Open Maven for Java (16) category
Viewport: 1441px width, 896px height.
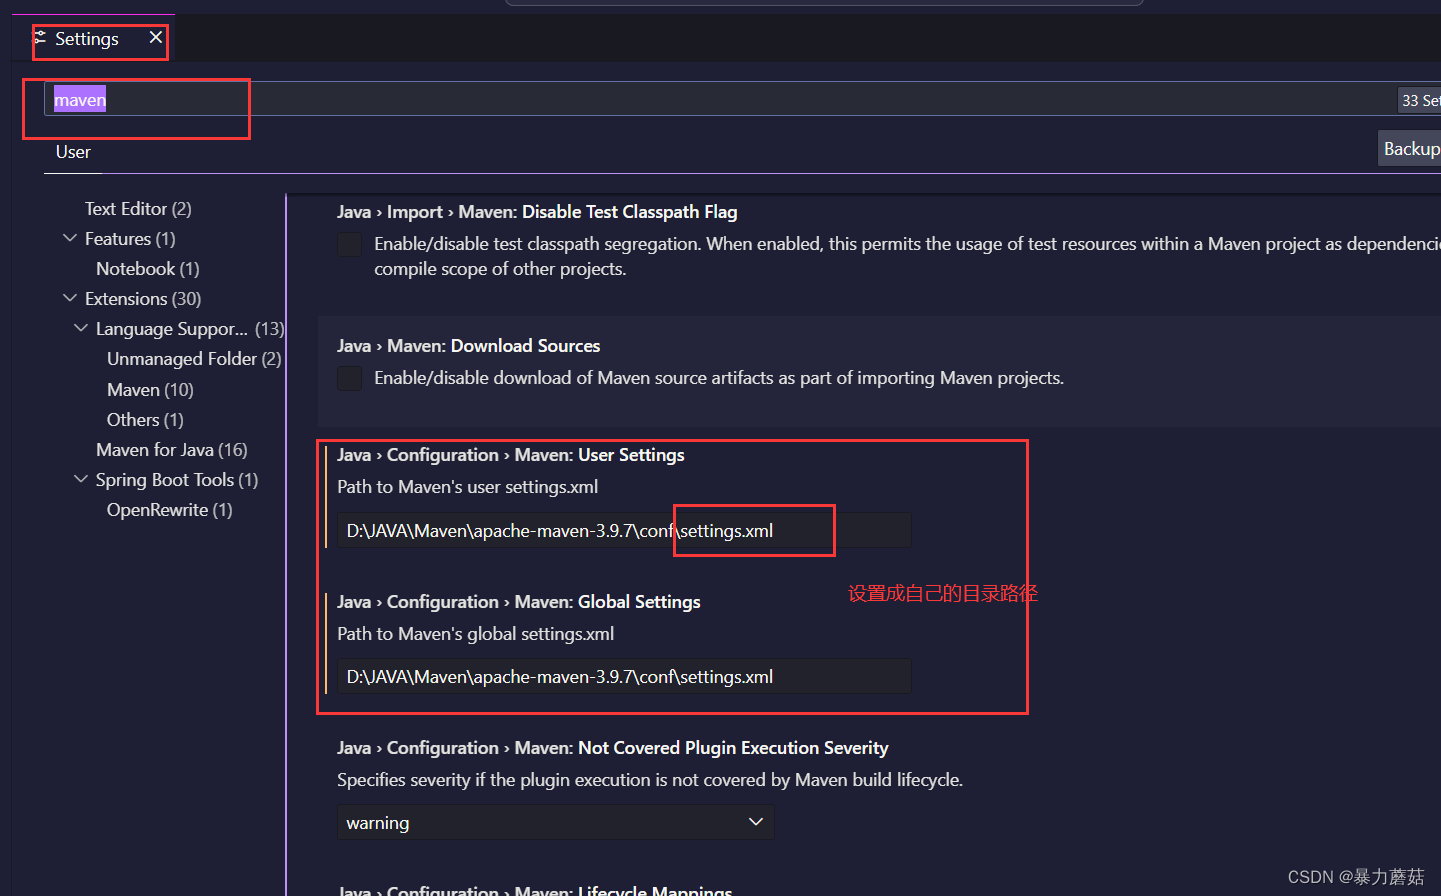pos(172,450)
